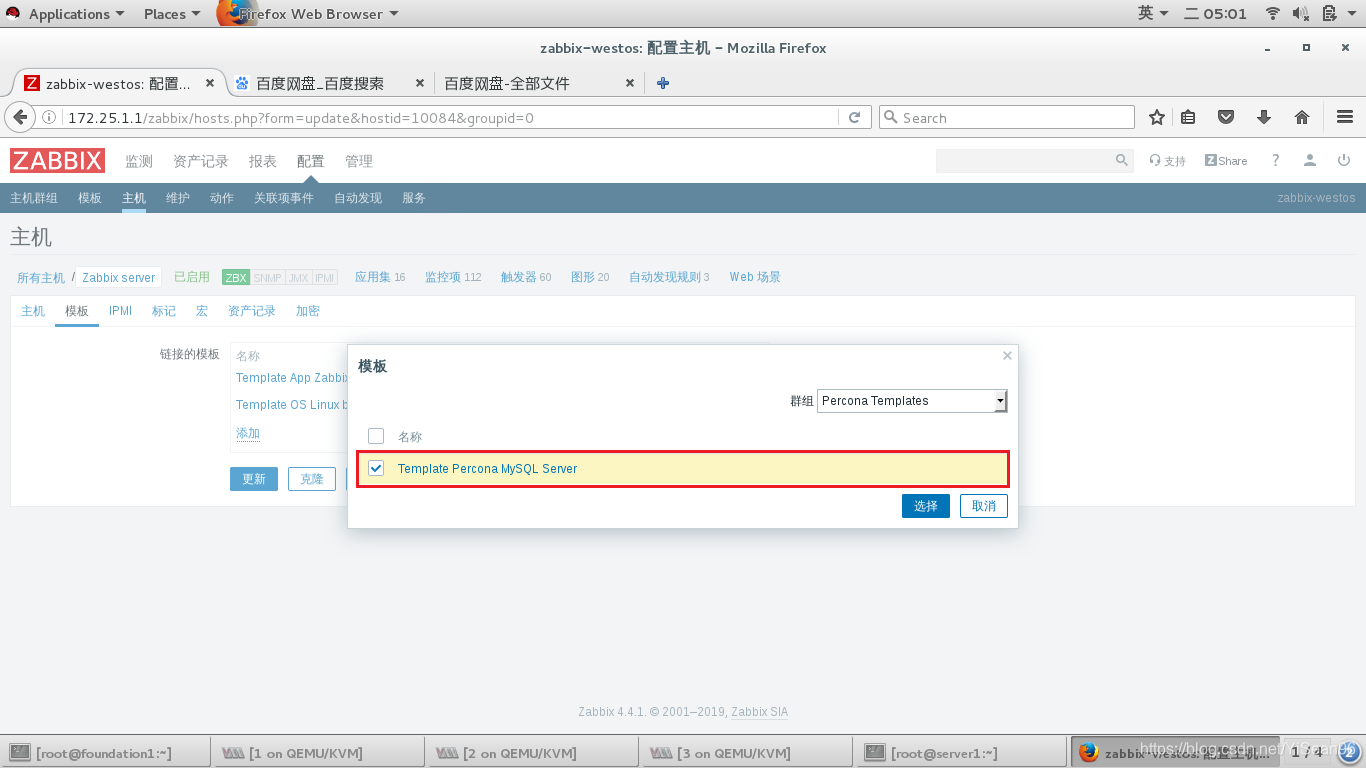Go to 主机群组 submenu
Screen dimensions: 1366x768
tap(34, 198)
